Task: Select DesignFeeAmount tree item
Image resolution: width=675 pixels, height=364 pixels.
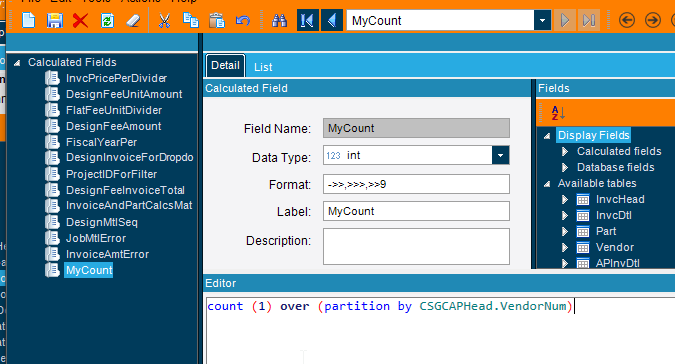Action: coord(113,126)
